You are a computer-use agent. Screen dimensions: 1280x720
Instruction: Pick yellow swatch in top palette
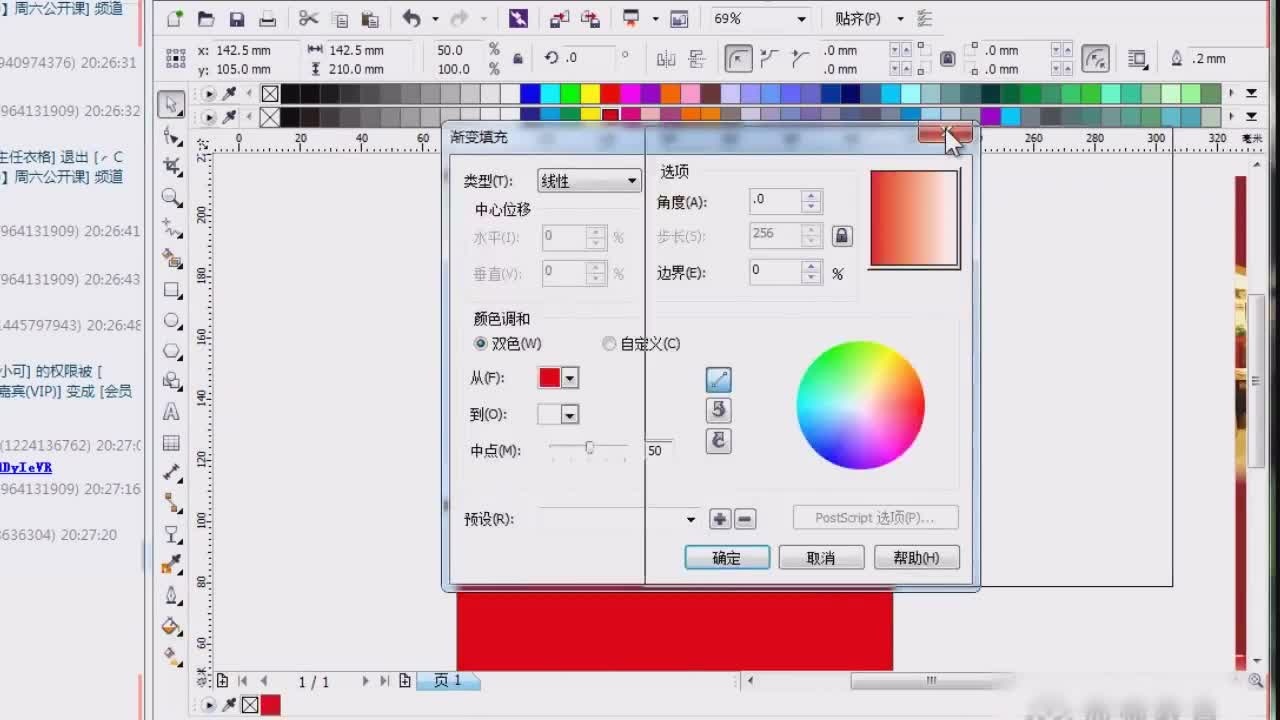[590, 94]
